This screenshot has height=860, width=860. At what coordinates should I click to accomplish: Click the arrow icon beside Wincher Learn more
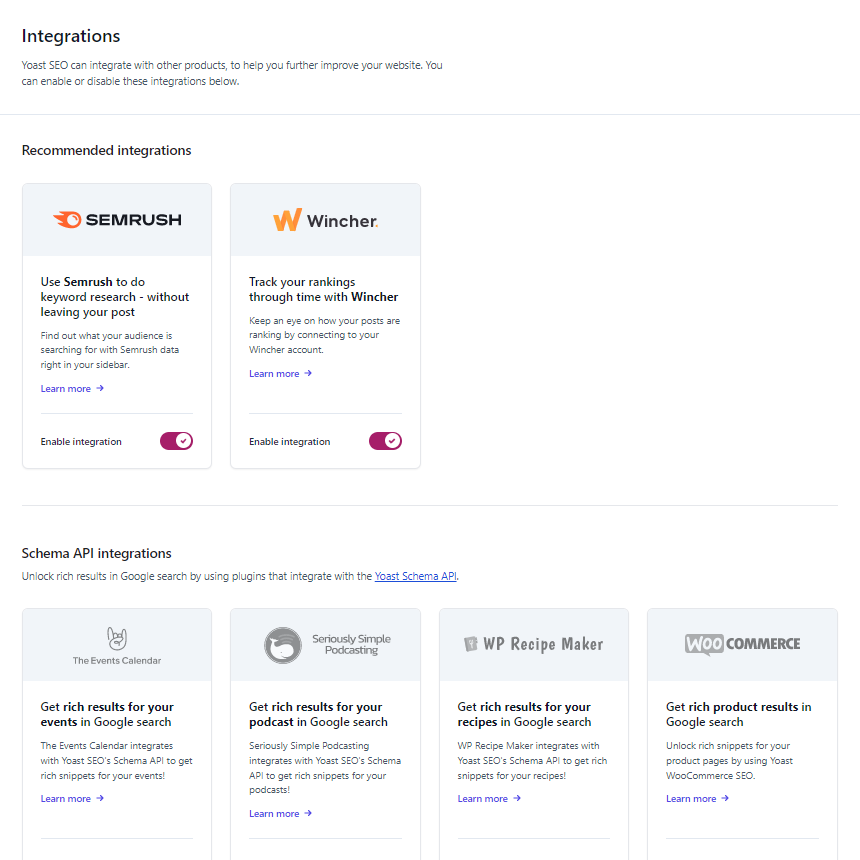pyautogui.click(x=308, y=374)
